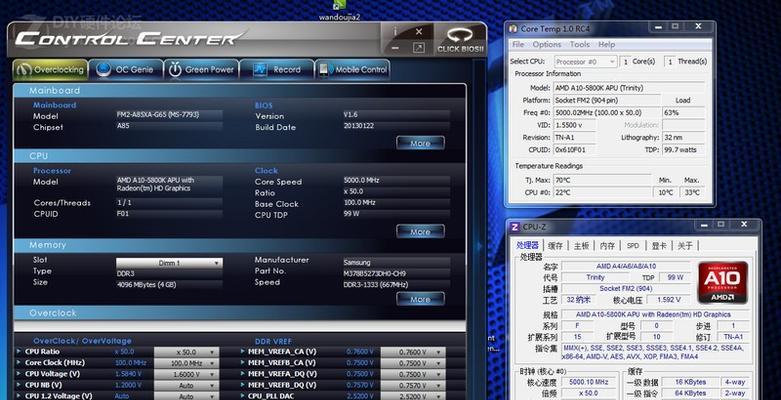Open the Green Power tab

[x=202, y=70]
